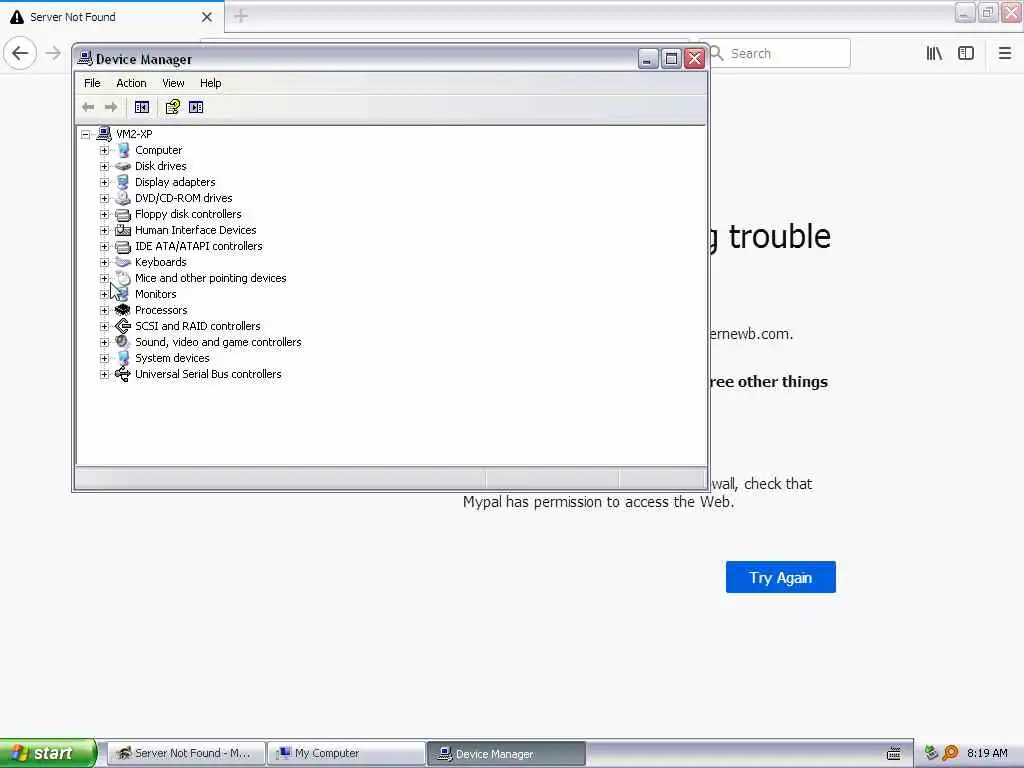1024x768 pixels.
Task: Expand the Computer node
Action: tap(104, 150)
